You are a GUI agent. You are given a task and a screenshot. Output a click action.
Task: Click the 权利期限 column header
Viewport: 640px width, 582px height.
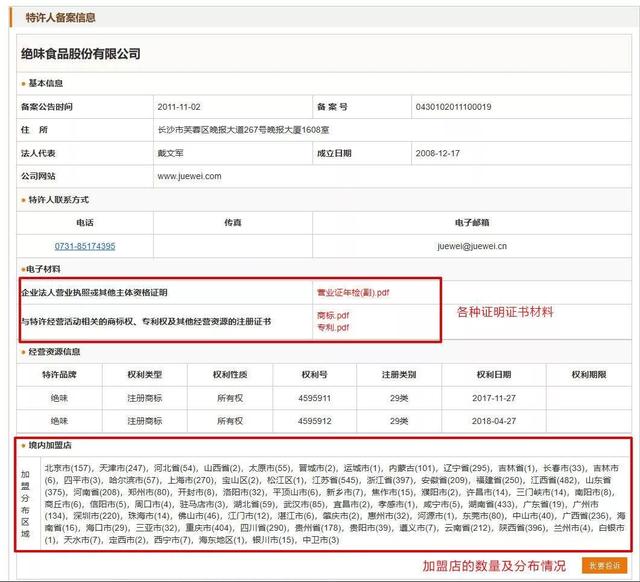point(589,375)
